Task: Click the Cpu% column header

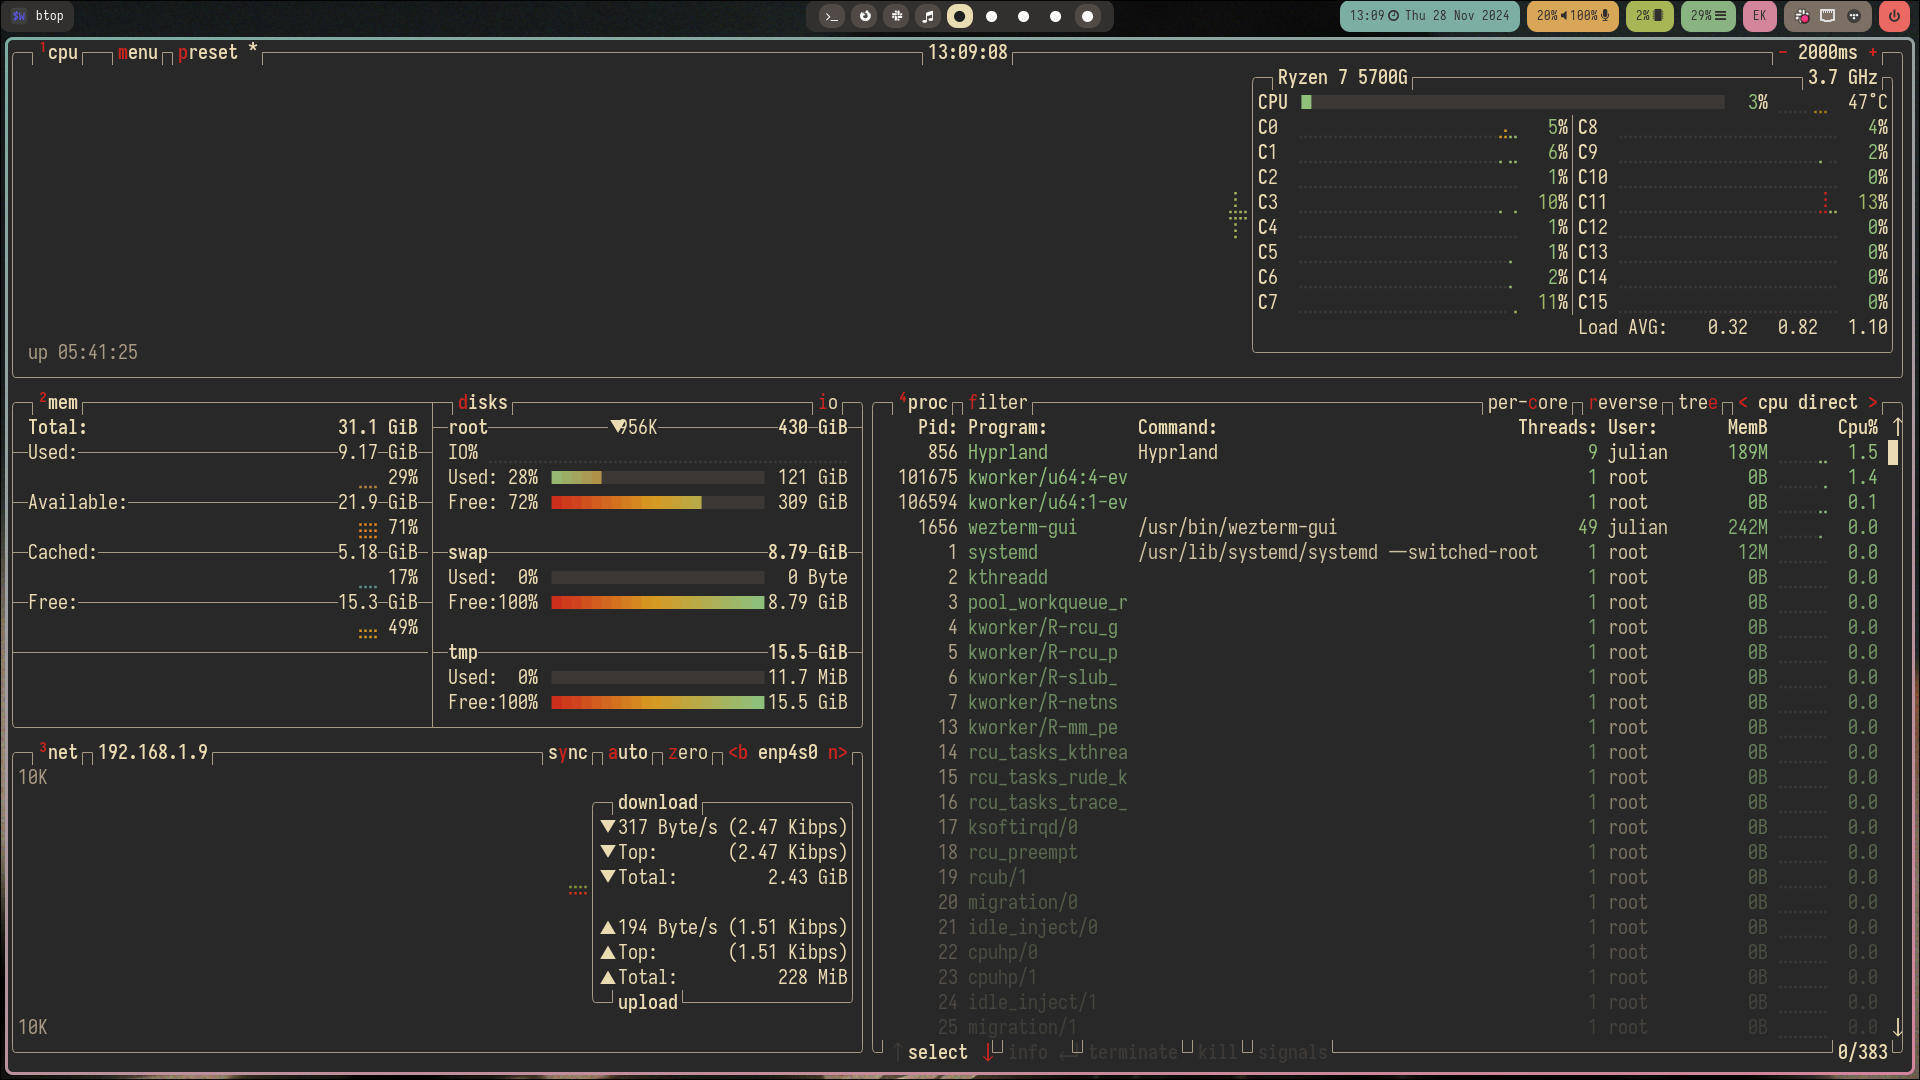Action: (x=1858, y=427)
